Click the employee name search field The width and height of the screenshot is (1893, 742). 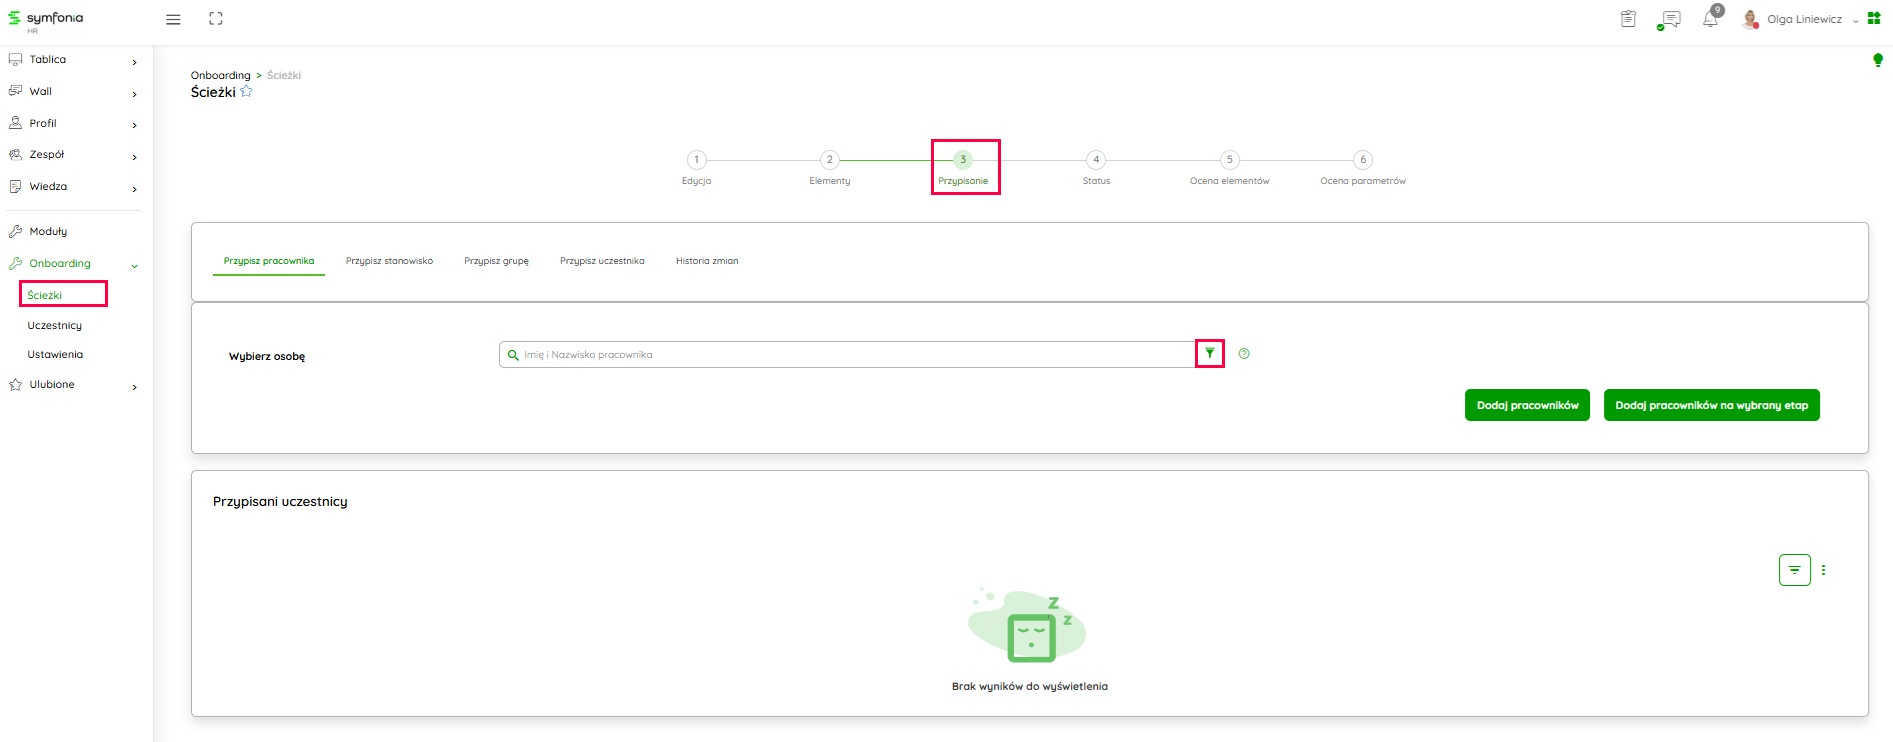point(850,355)
